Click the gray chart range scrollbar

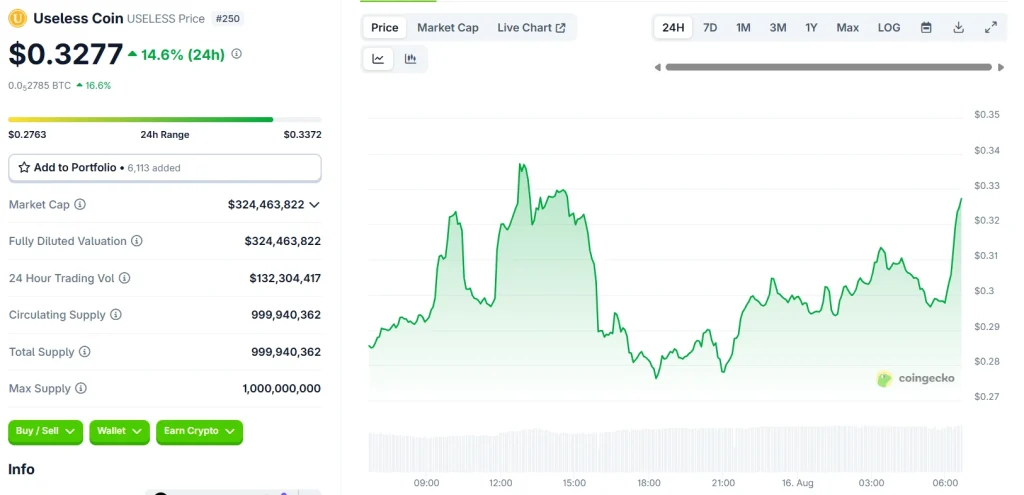829,67
